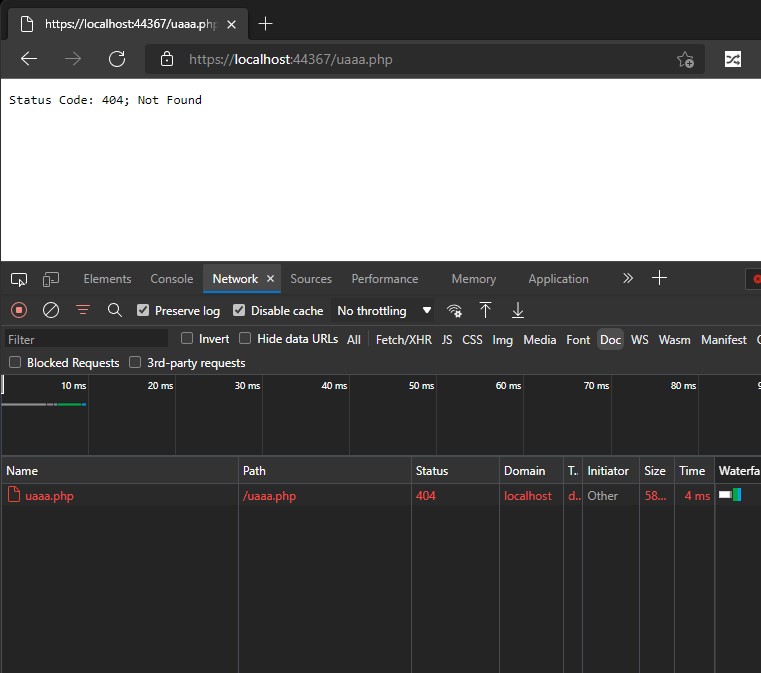This screenshot has height=673, width=761.
Task: Go to the Memory tab
Action: pos(474,279)
